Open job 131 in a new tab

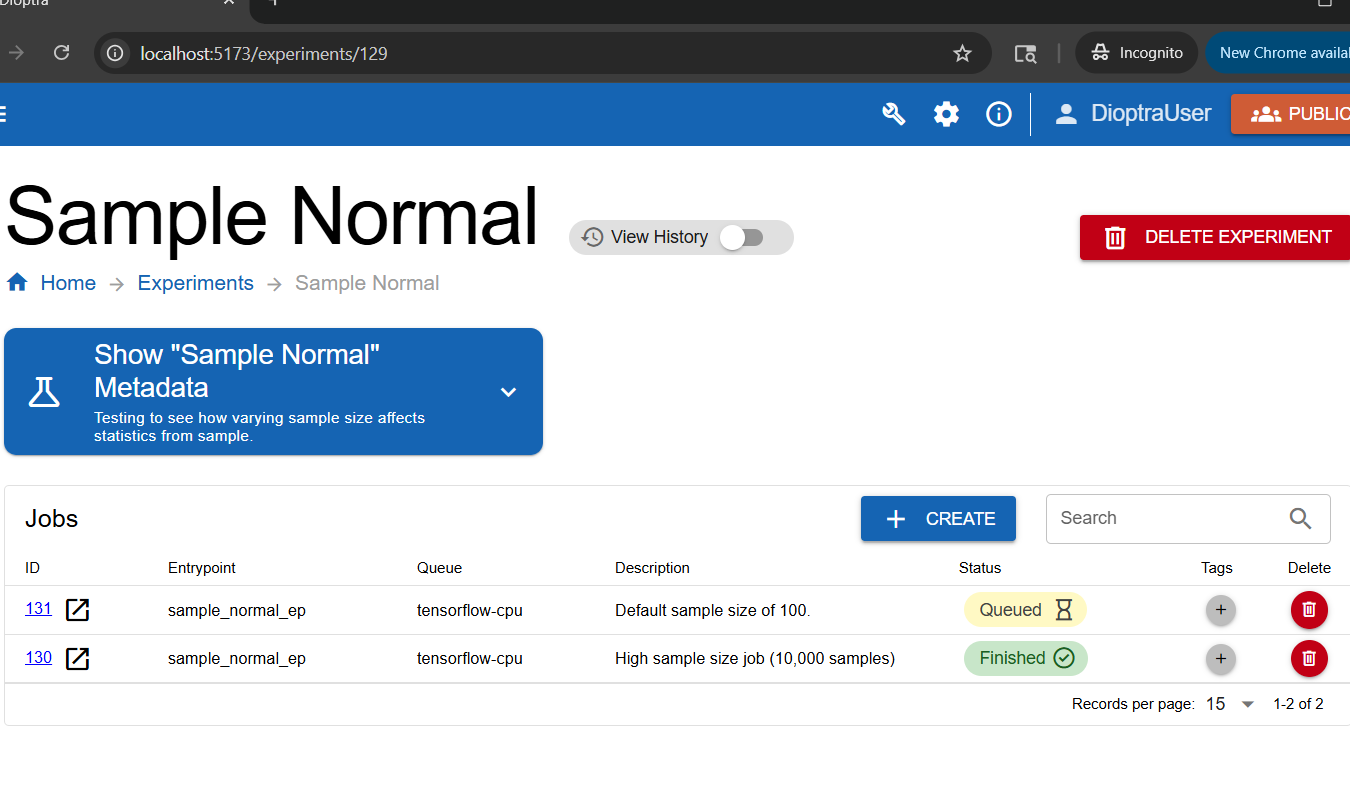pyautogui.click(x=77, y=610)
